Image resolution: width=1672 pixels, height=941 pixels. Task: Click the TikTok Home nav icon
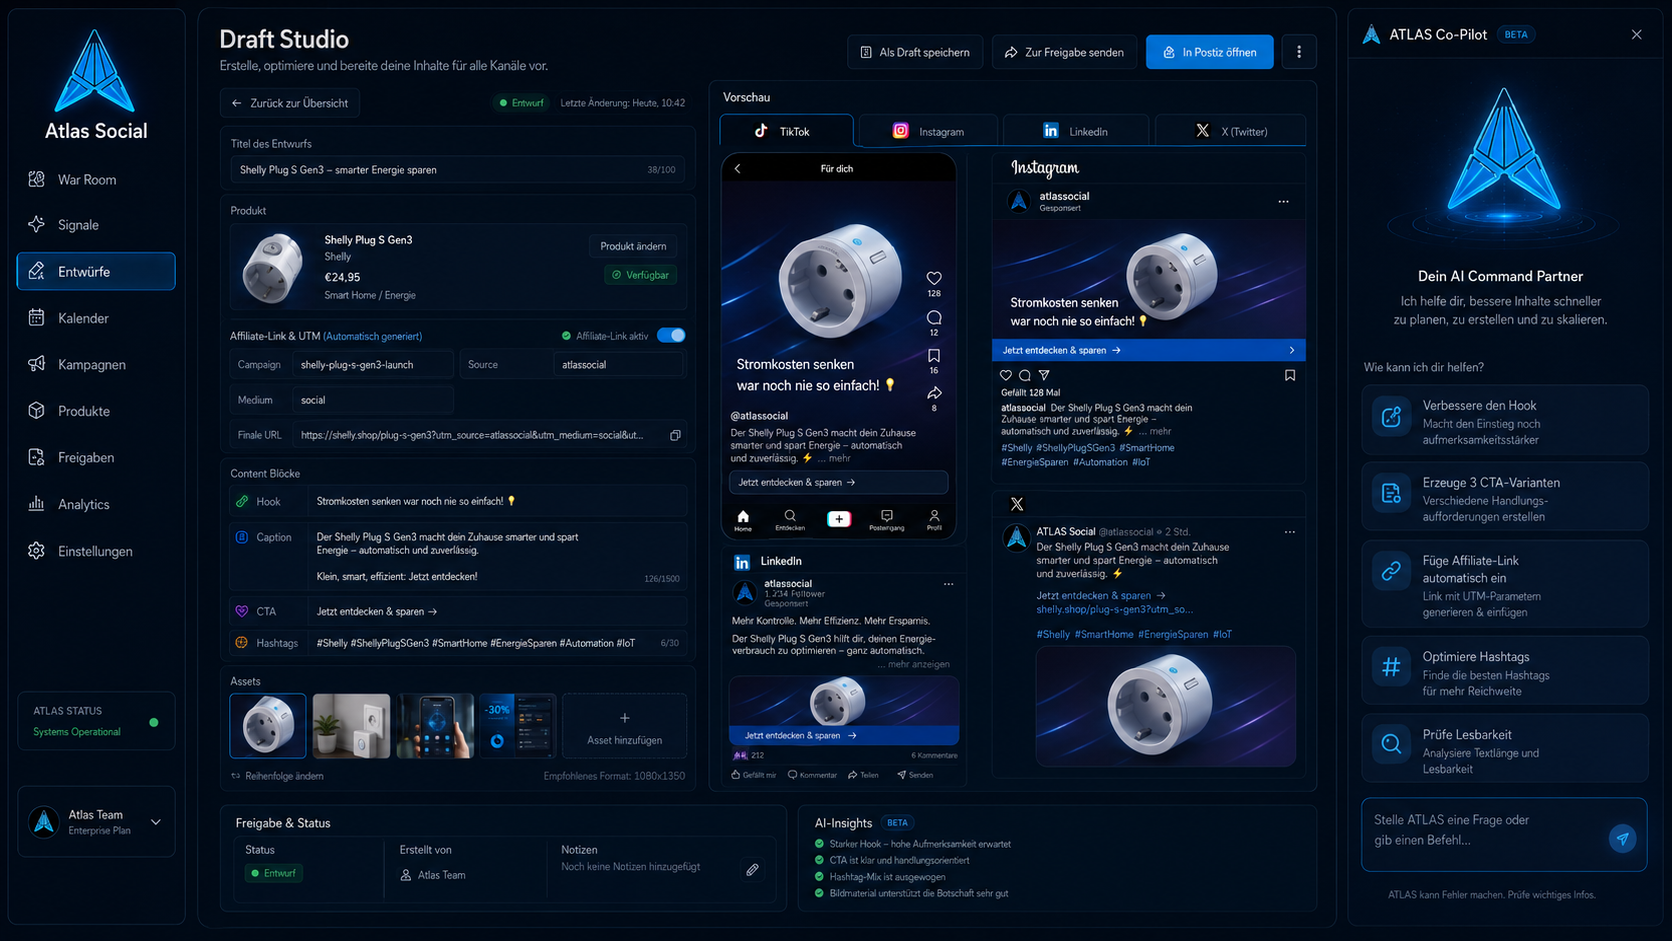tap(743, 520)
